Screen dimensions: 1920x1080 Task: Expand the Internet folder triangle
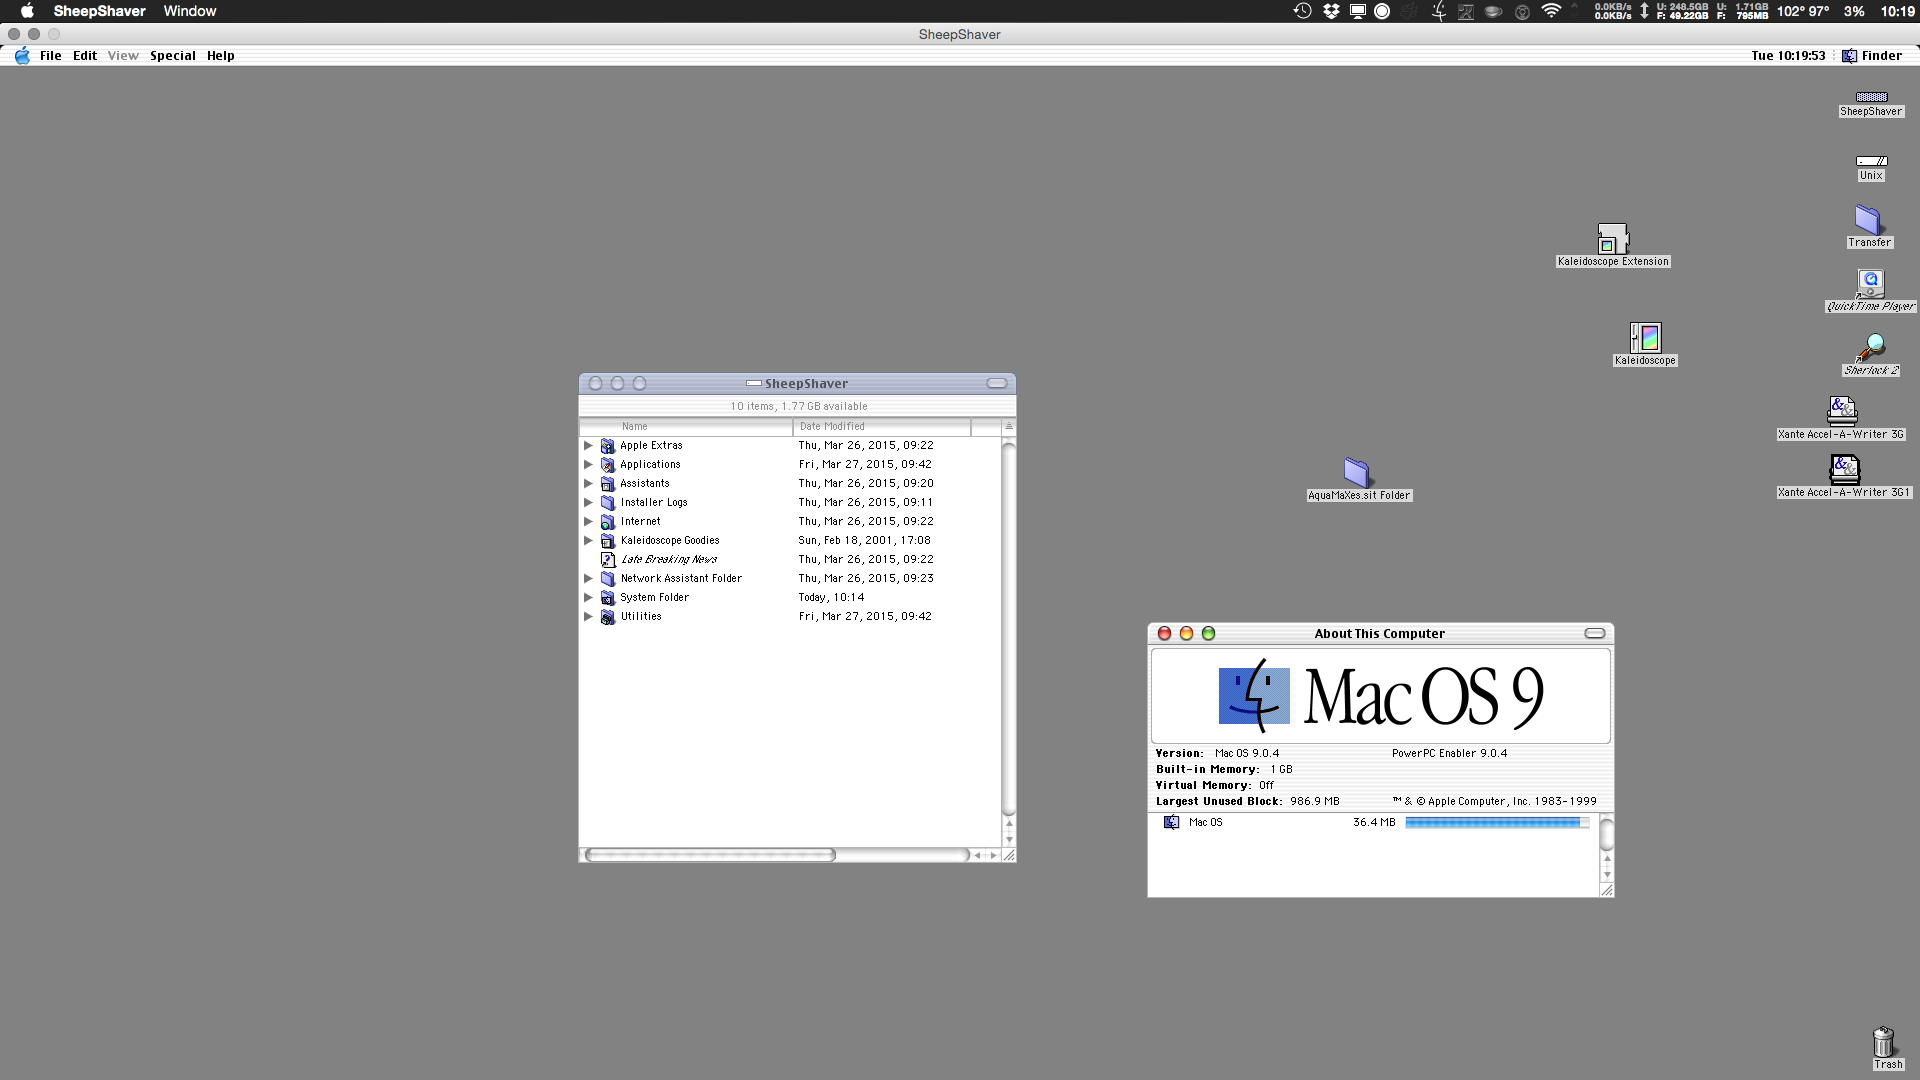coord(588,522)
